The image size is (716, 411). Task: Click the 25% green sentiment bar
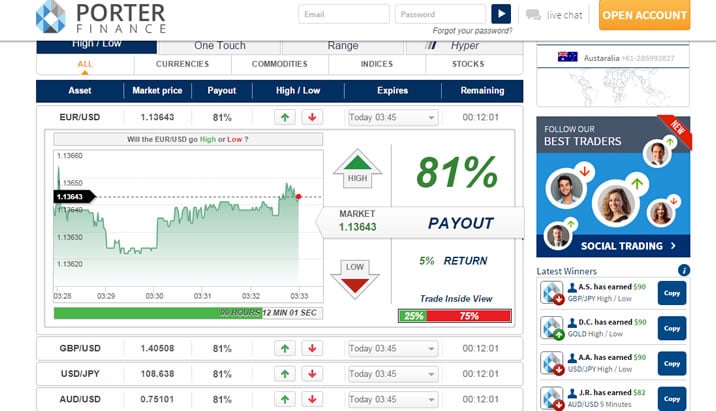point(413,316)
